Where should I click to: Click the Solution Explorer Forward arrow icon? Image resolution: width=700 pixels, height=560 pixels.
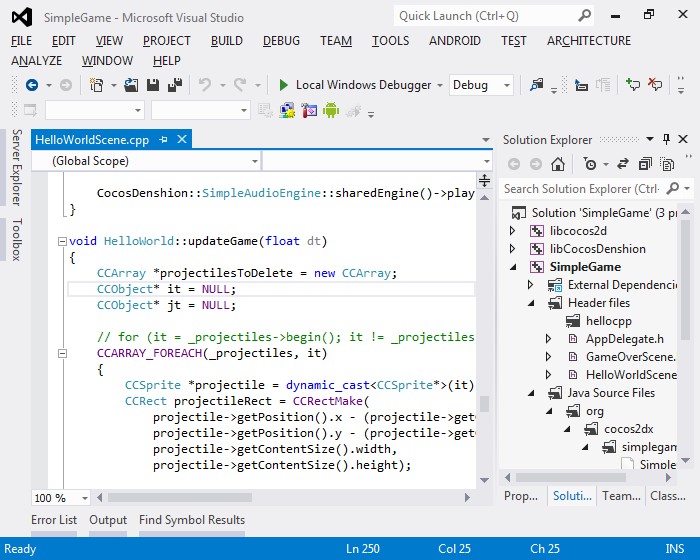[536, 164]
